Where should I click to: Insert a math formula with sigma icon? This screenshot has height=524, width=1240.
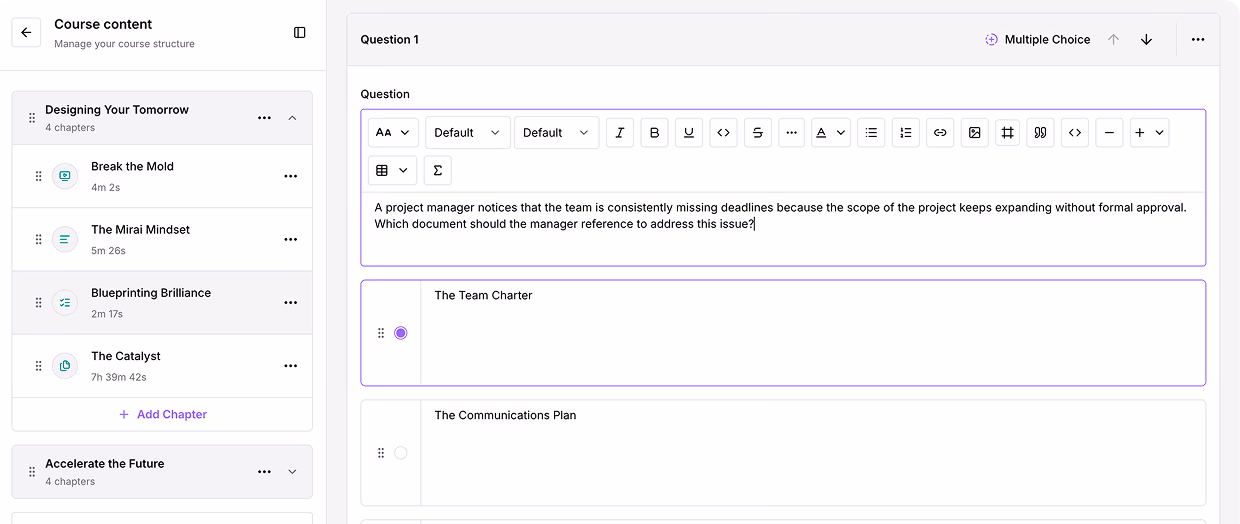[438, 171]
